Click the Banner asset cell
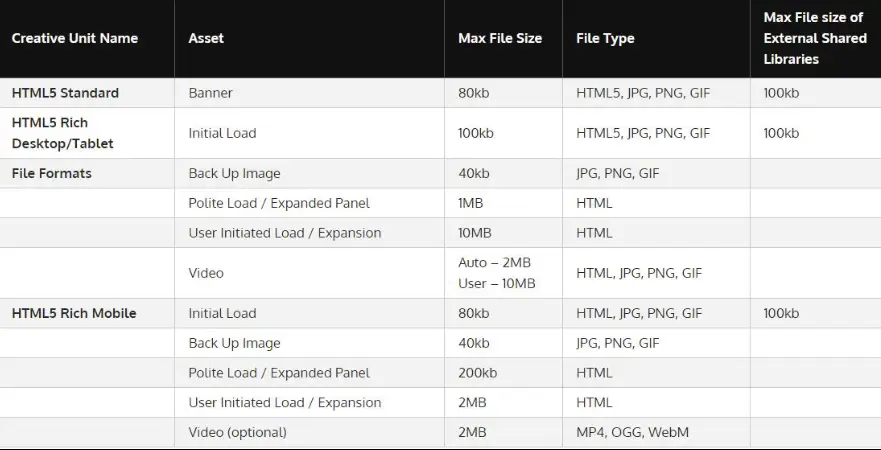 [210, 93]
